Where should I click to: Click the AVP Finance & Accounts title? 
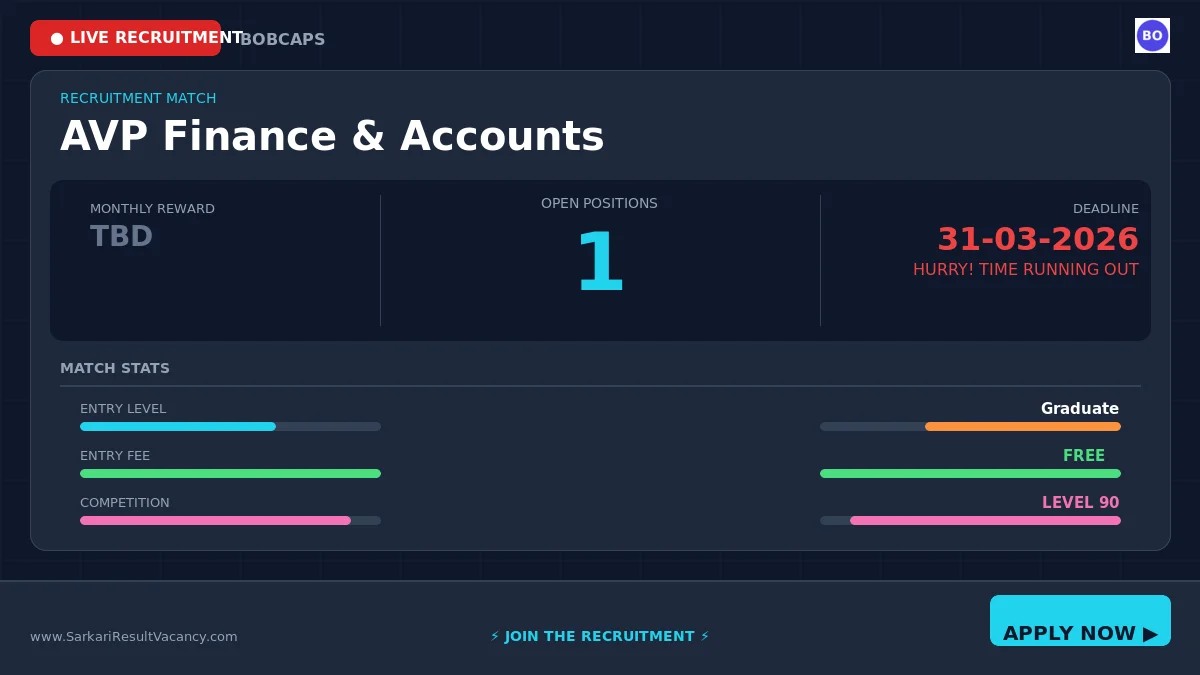tap(332, 137)
